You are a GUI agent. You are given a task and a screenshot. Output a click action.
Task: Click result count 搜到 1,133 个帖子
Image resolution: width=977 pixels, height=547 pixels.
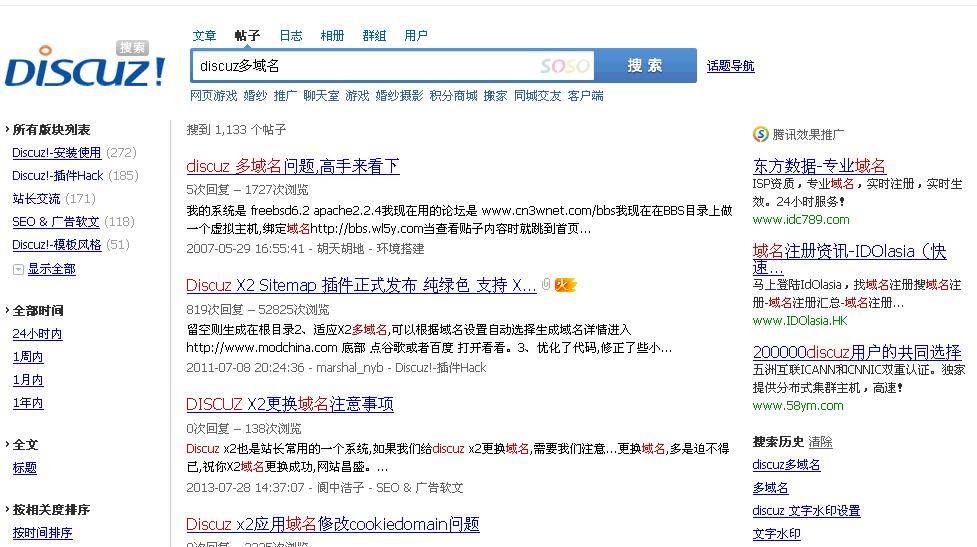[x=236, y=130]
